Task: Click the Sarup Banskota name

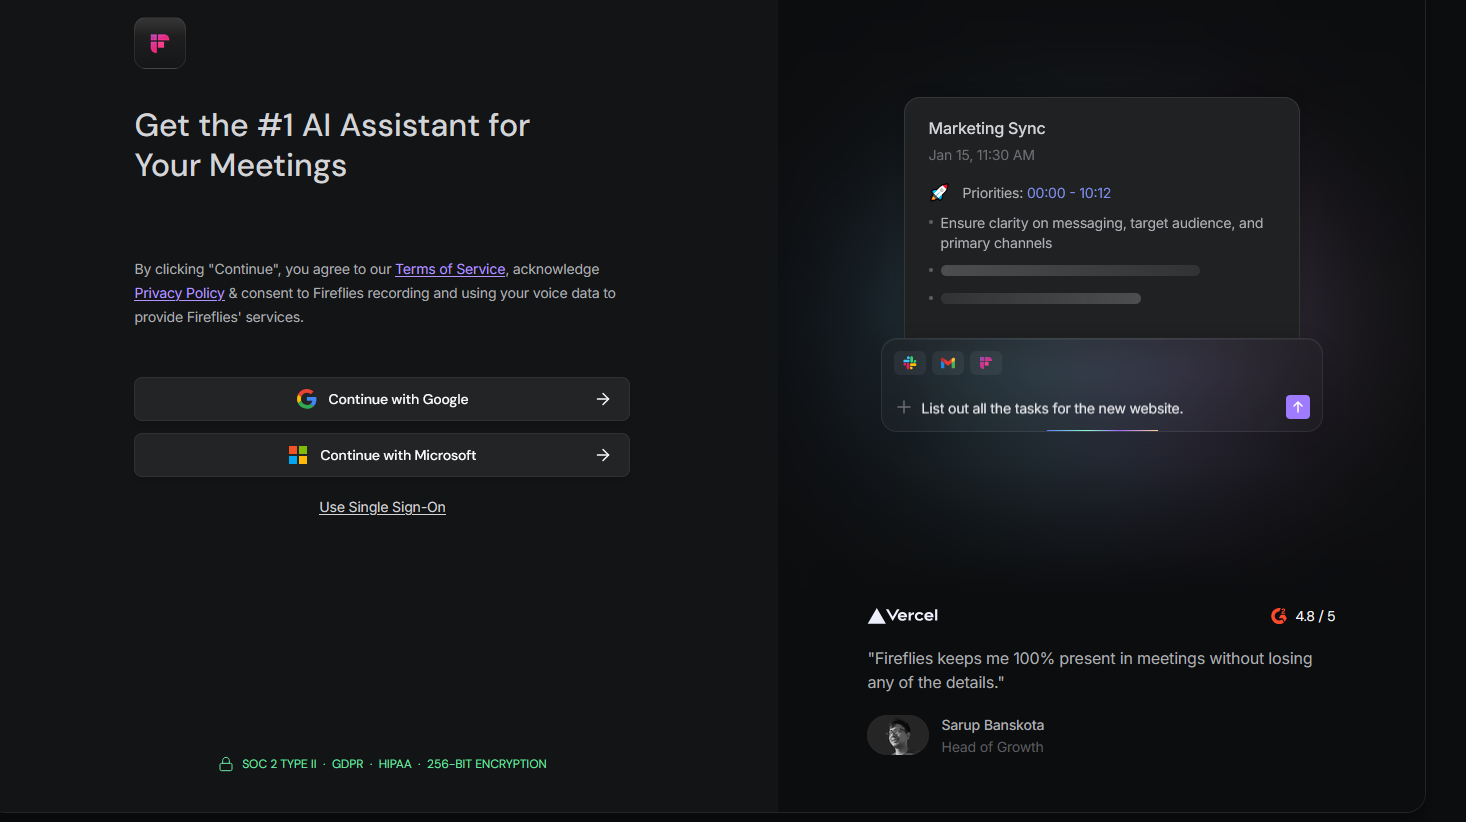Action: (993, 725)
